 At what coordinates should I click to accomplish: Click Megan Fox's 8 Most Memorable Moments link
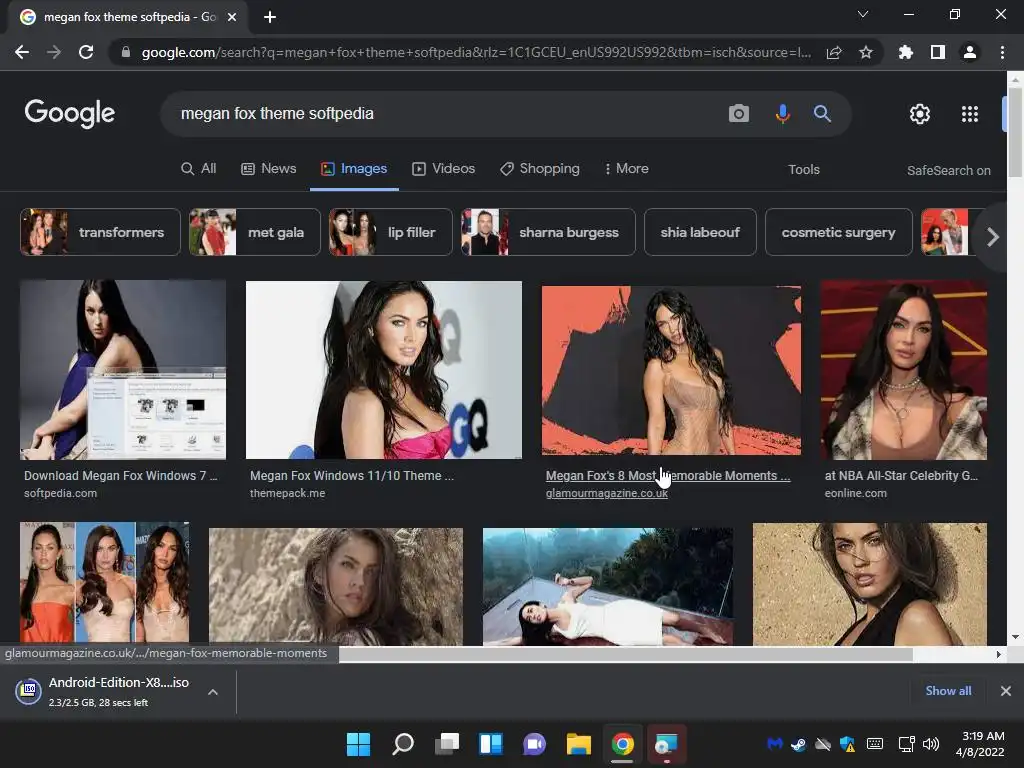(667, 475)
